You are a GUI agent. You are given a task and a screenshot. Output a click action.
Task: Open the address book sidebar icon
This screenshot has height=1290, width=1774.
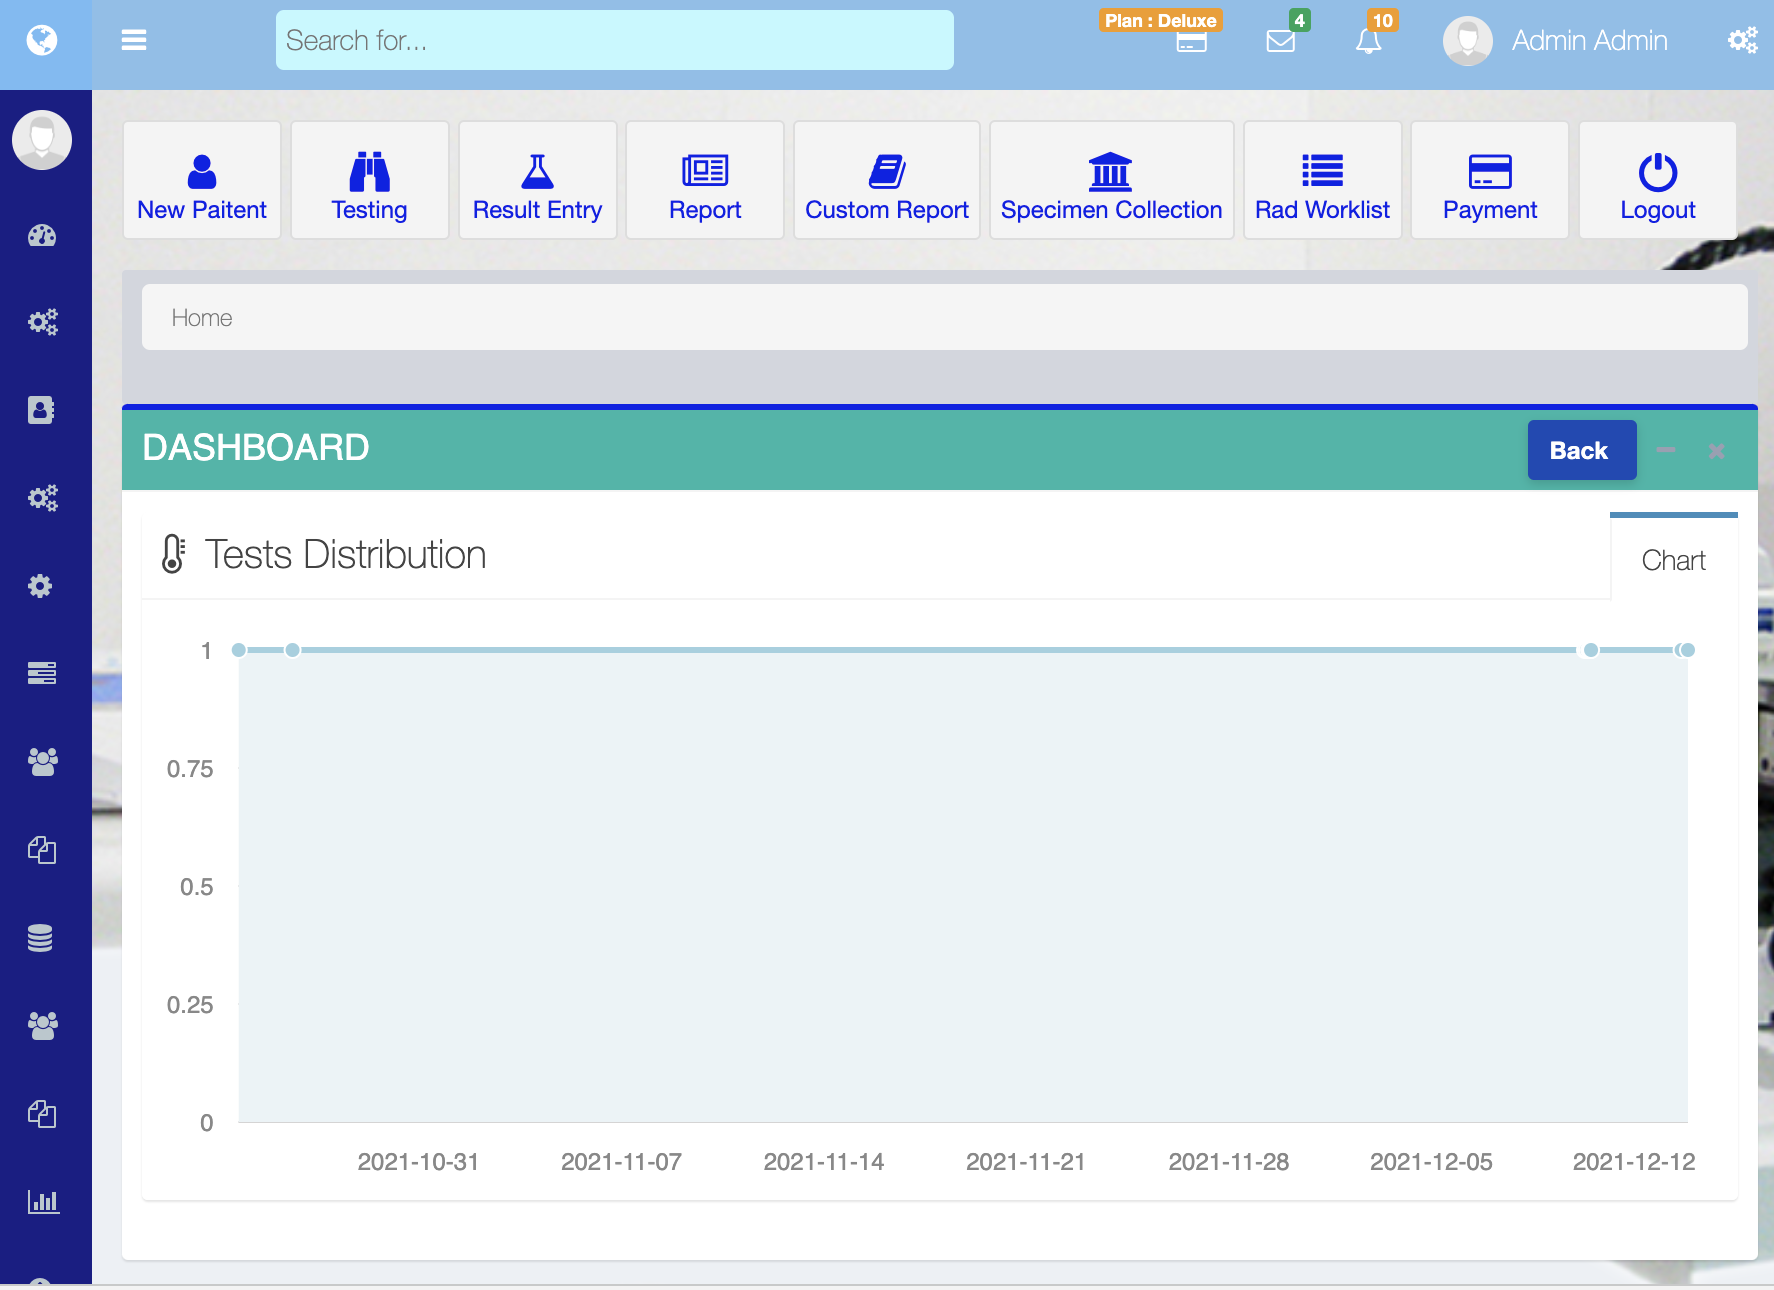pos(41,410)
